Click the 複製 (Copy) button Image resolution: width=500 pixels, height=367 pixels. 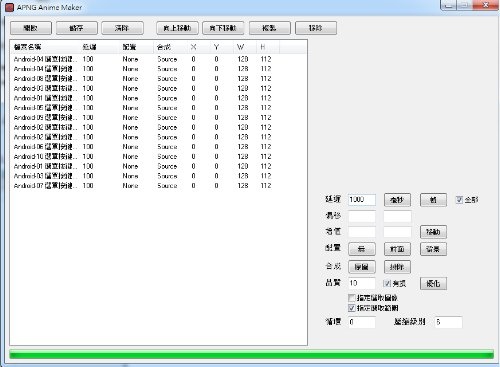(269, 28)
